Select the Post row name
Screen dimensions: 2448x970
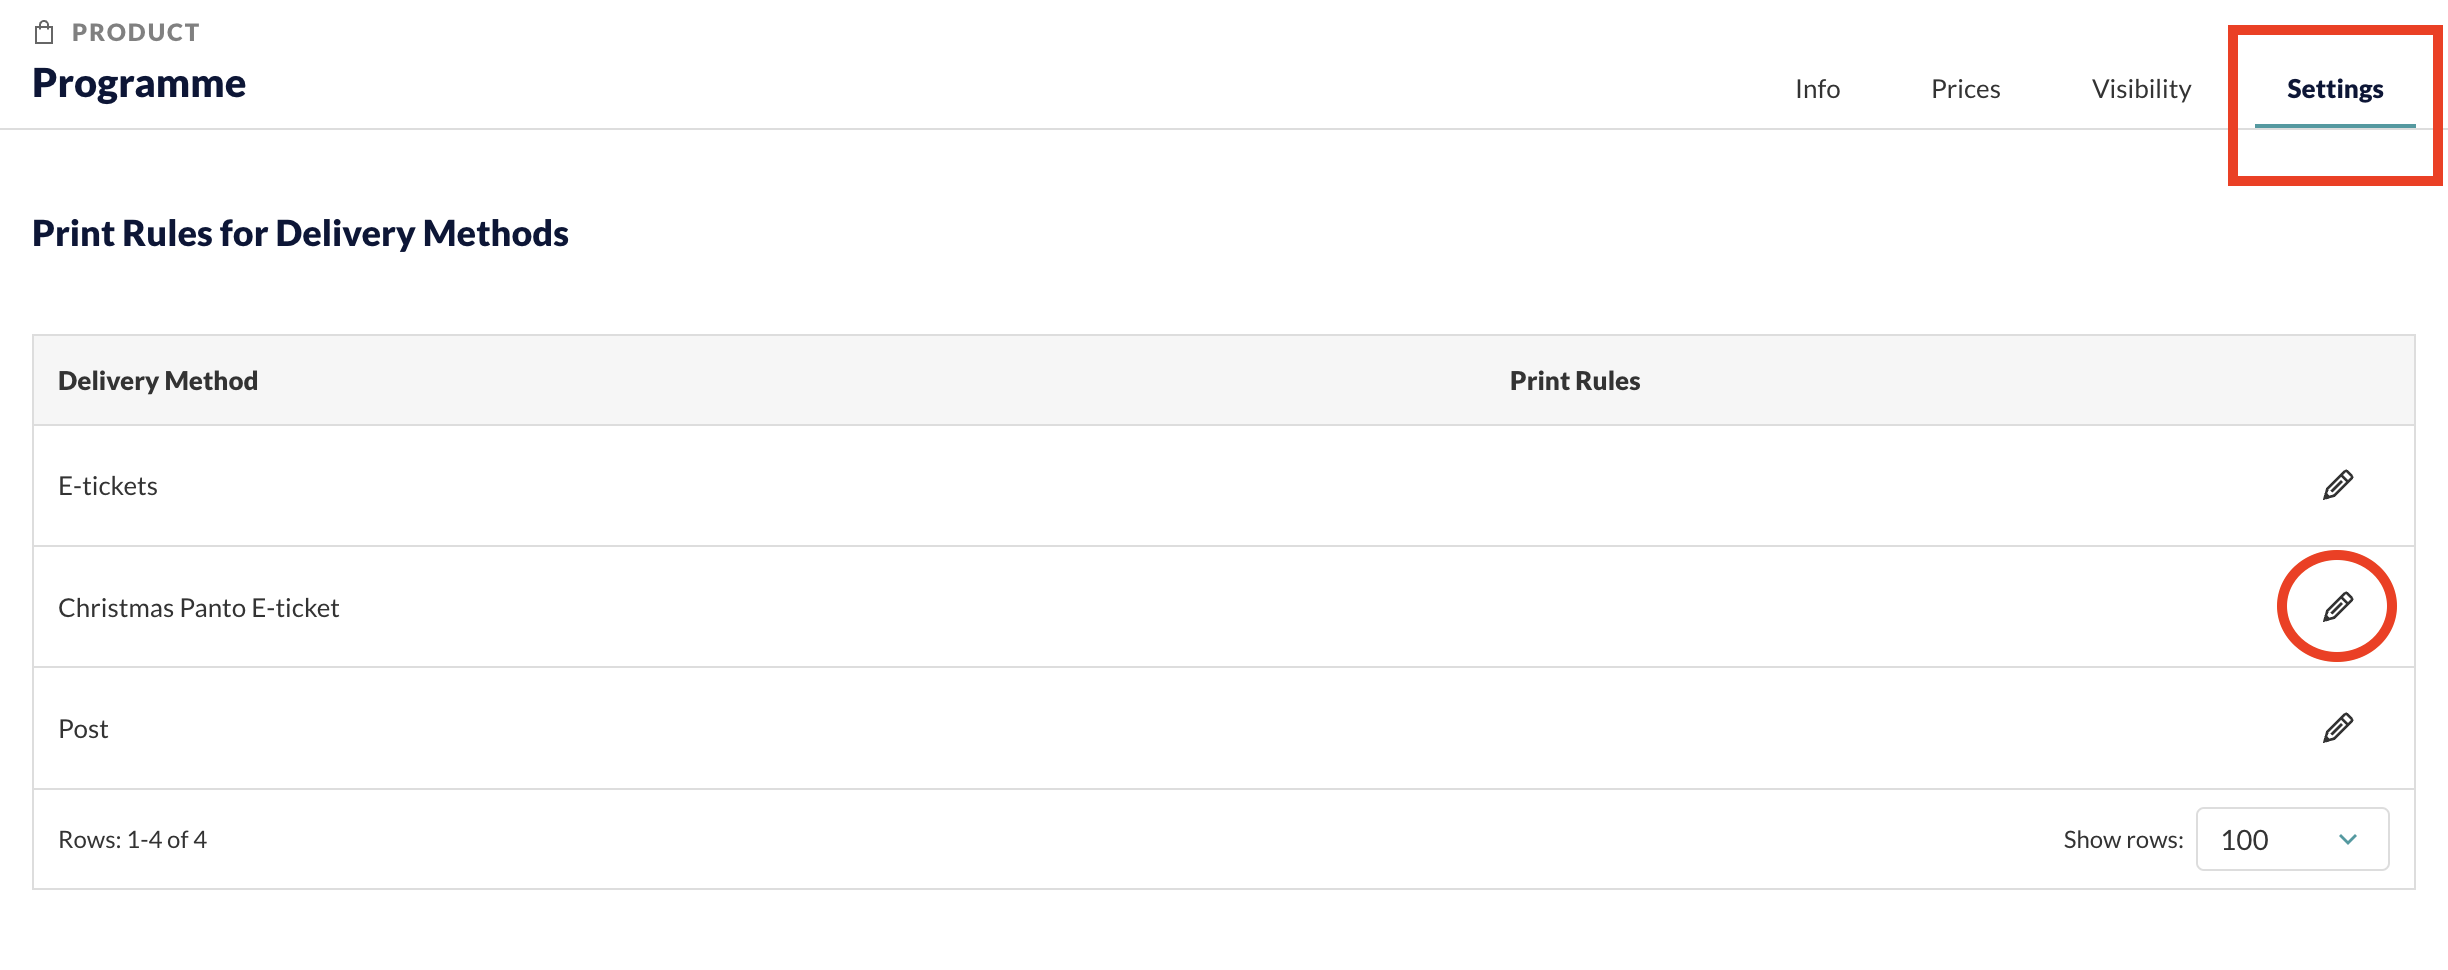(x=83, y=729)
